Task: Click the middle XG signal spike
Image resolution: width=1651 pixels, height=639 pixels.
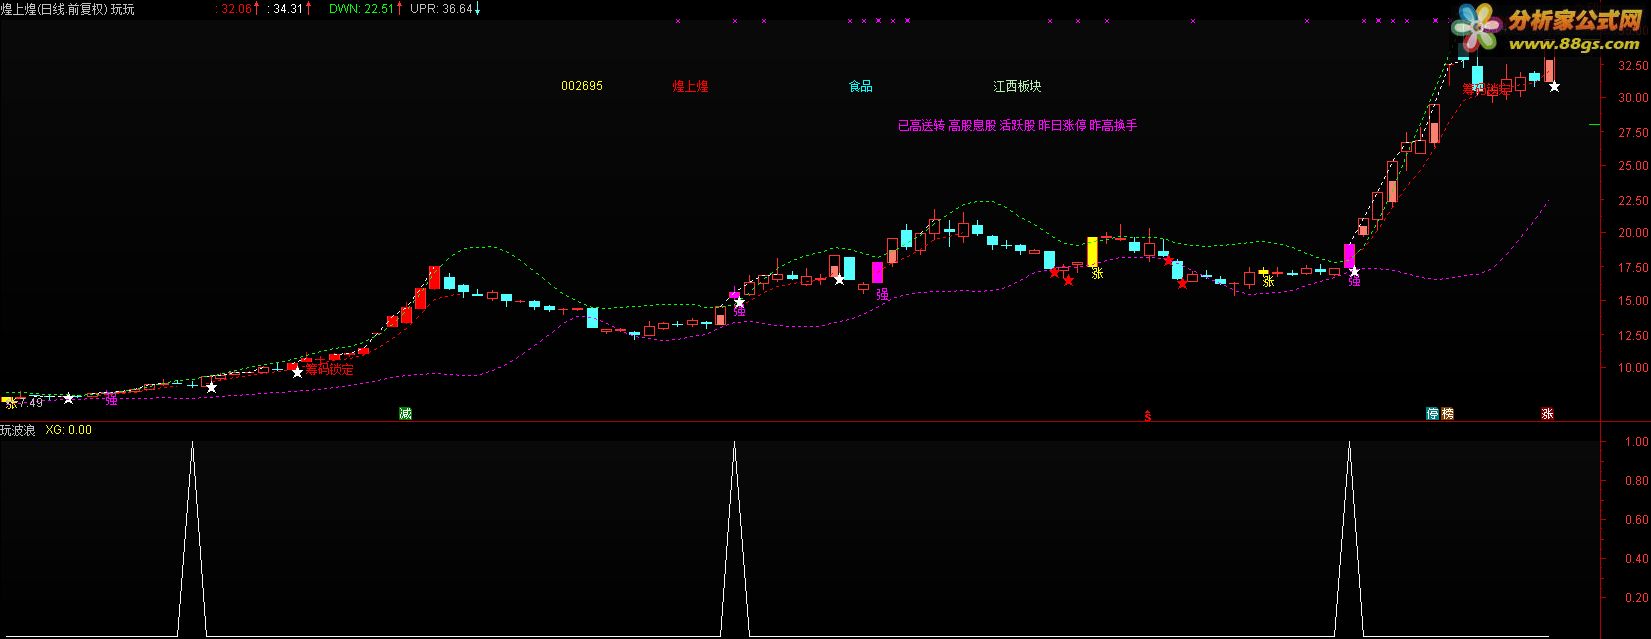Action: (734, 538)
